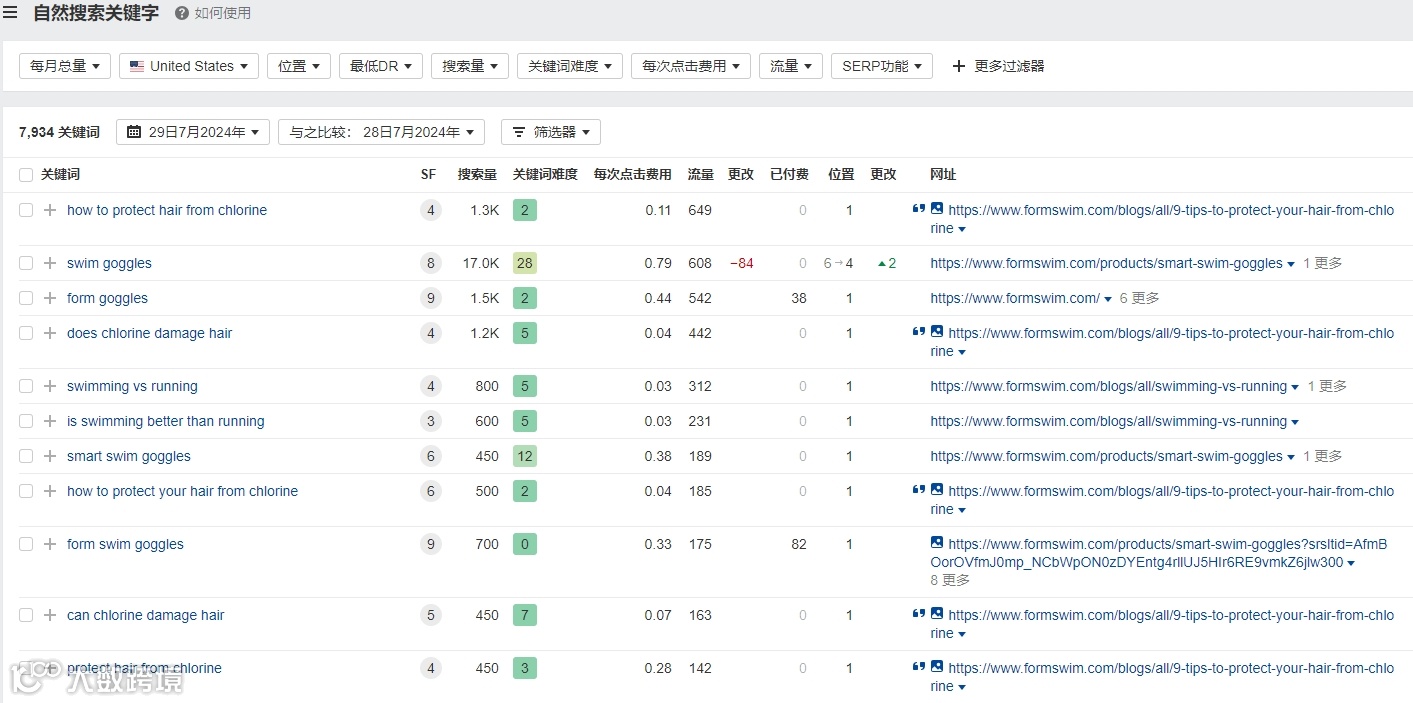Click SF badge 9 for 'form goggles'
This screenshot has width=1413, height=703.
[431, 299]
